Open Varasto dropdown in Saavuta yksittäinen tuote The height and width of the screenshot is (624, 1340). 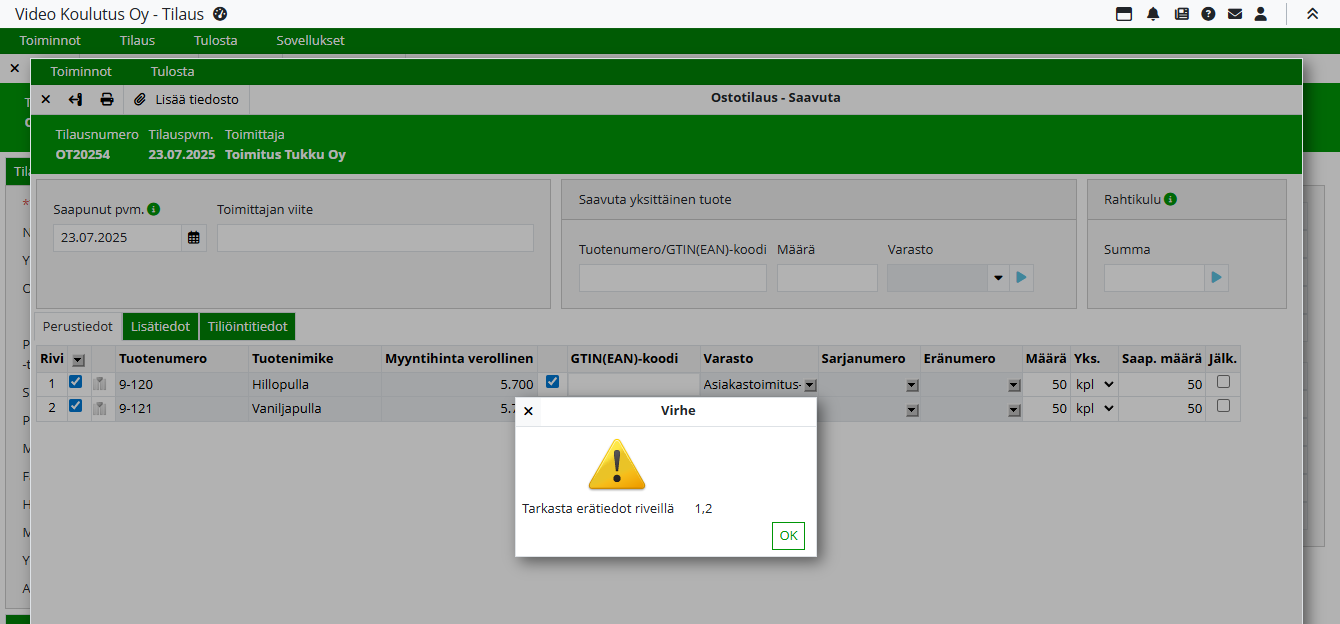click(997, 278)
